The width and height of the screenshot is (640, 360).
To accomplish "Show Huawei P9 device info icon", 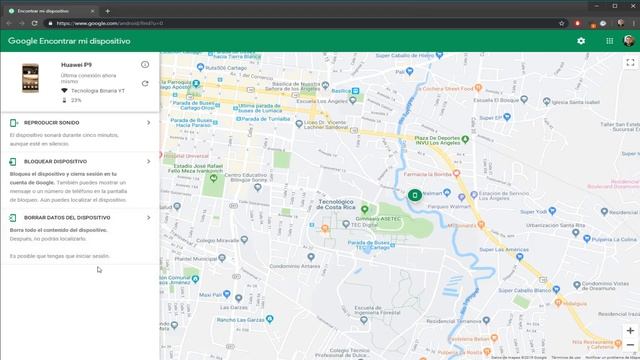I will 145,64.
